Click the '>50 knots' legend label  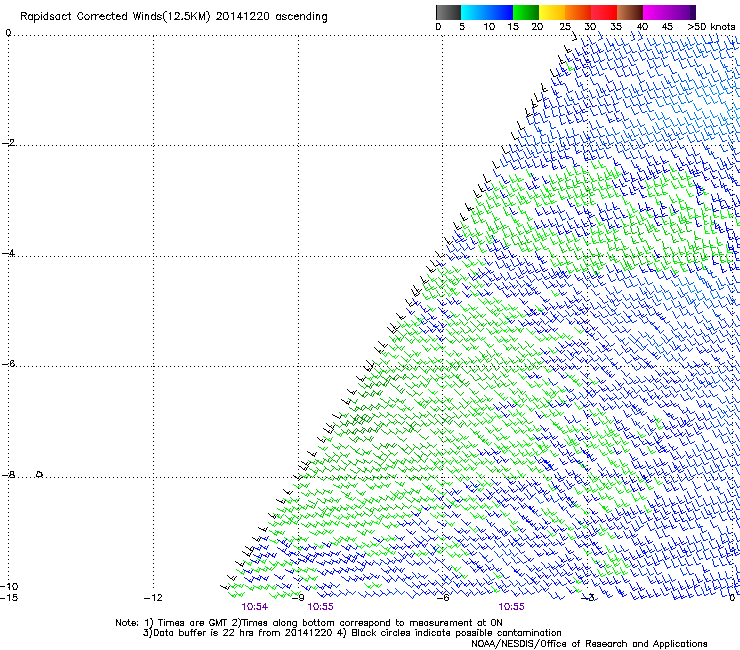click(711, 27)
